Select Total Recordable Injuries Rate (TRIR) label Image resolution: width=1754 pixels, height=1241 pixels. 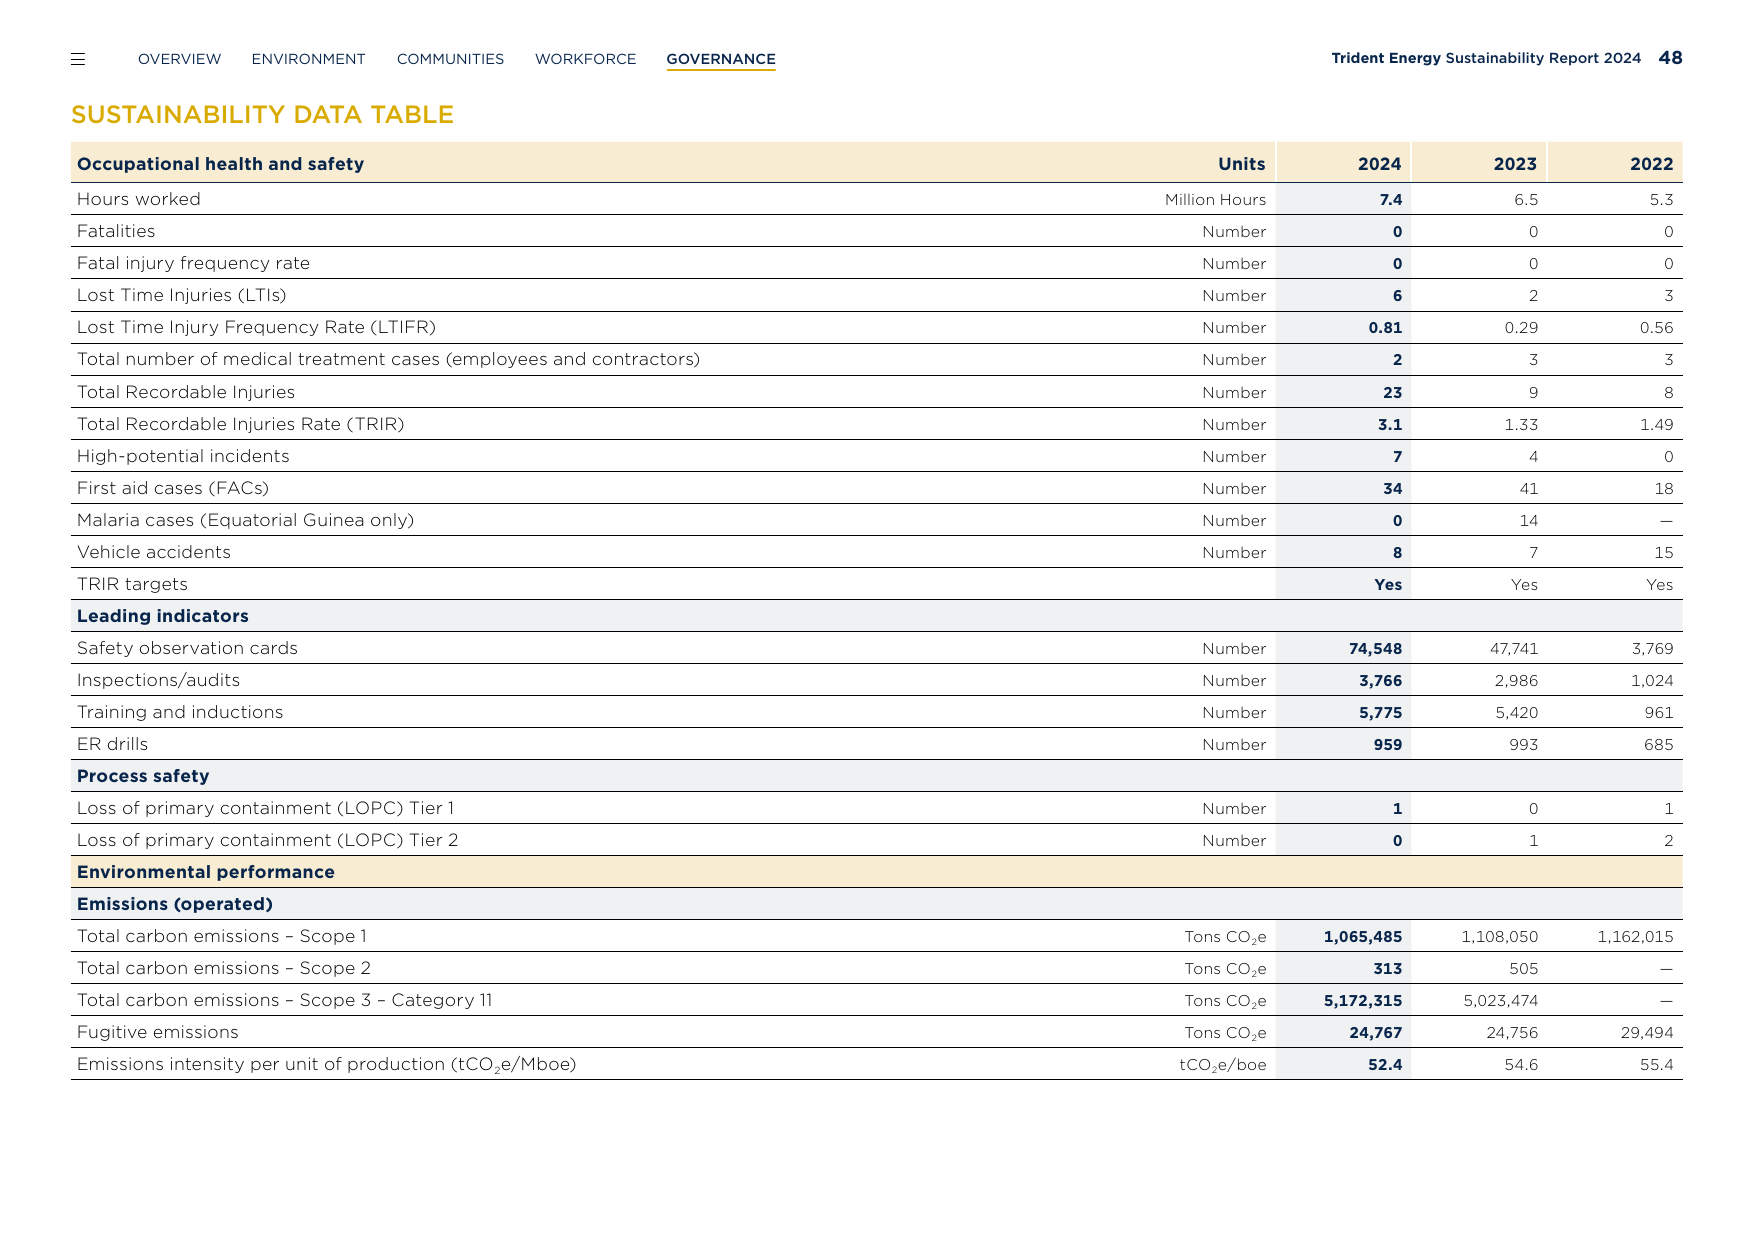tap(241, 424)
